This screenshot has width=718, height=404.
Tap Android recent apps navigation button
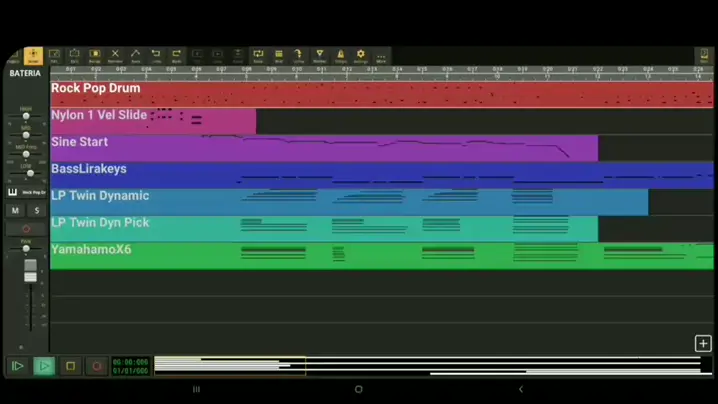pos(196,389)
